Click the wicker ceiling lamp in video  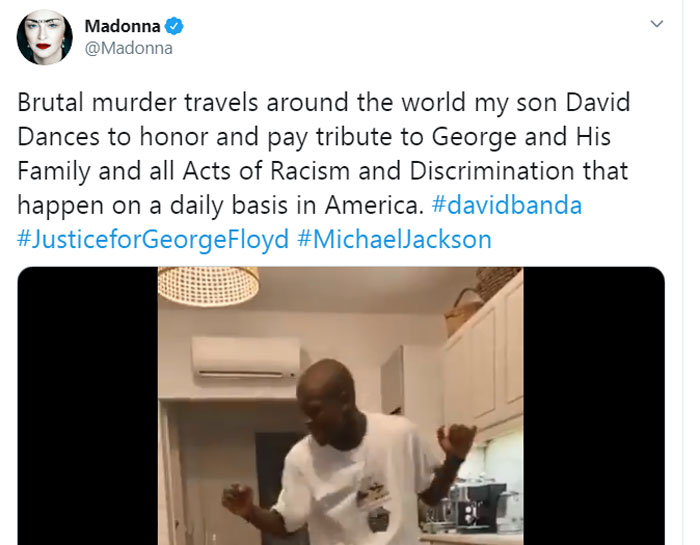tap(208, 286)
